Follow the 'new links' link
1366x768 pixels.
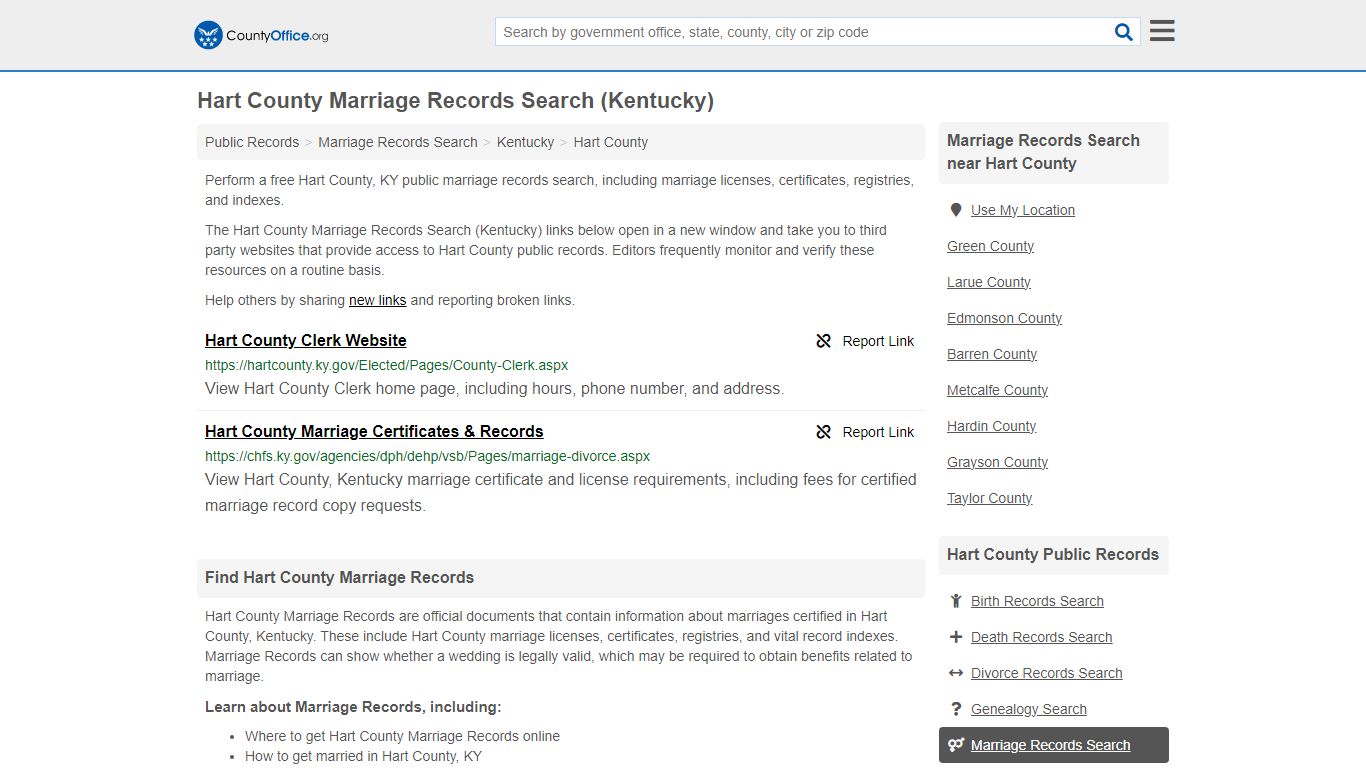[x=377, y=300]
